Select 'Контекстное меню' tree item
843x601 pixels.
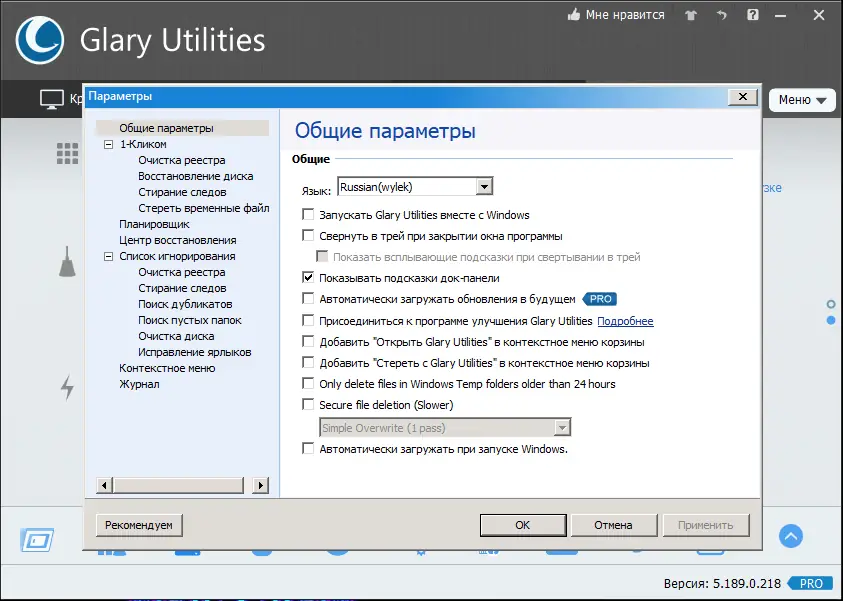[167, 368]
